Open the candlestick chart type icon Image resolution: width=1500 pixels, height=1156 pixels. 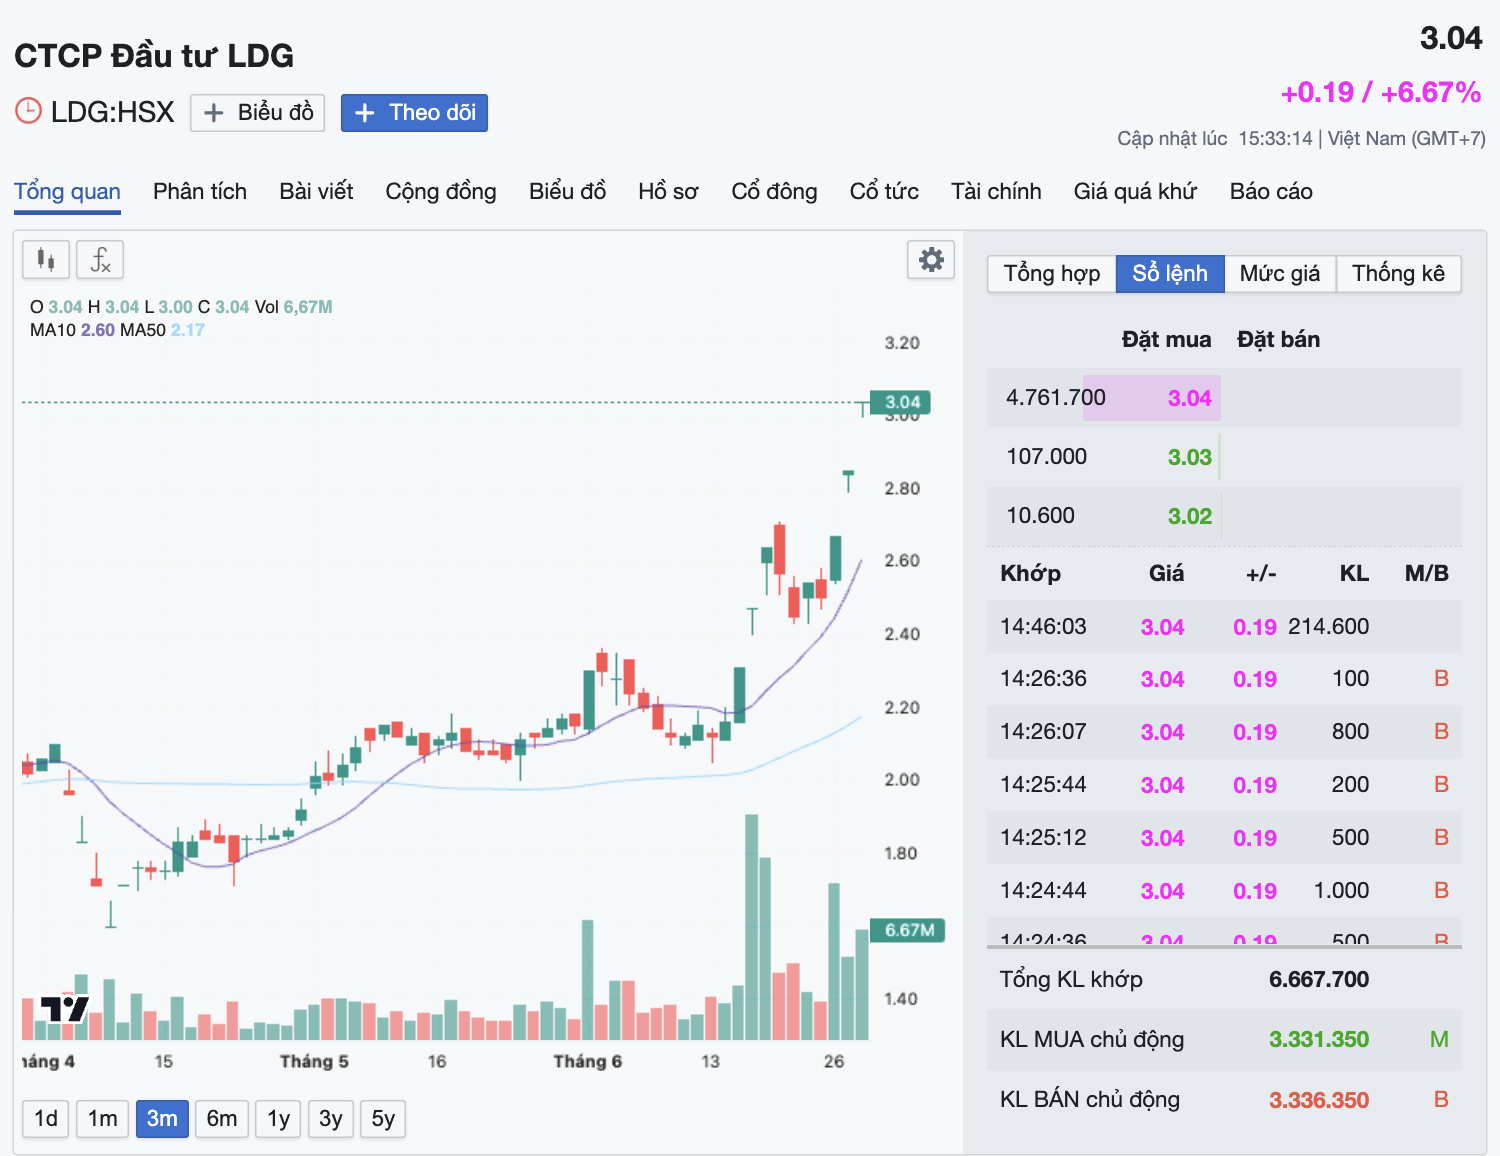click(x=46, y=260)
